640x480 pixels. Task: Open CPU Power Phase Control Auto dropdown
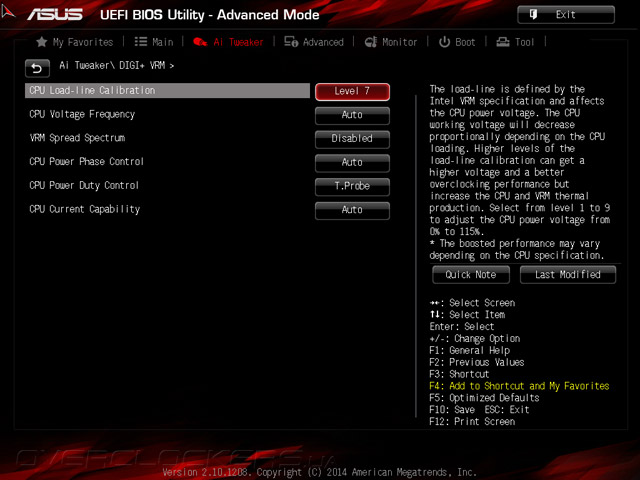[x=352, y=163]
